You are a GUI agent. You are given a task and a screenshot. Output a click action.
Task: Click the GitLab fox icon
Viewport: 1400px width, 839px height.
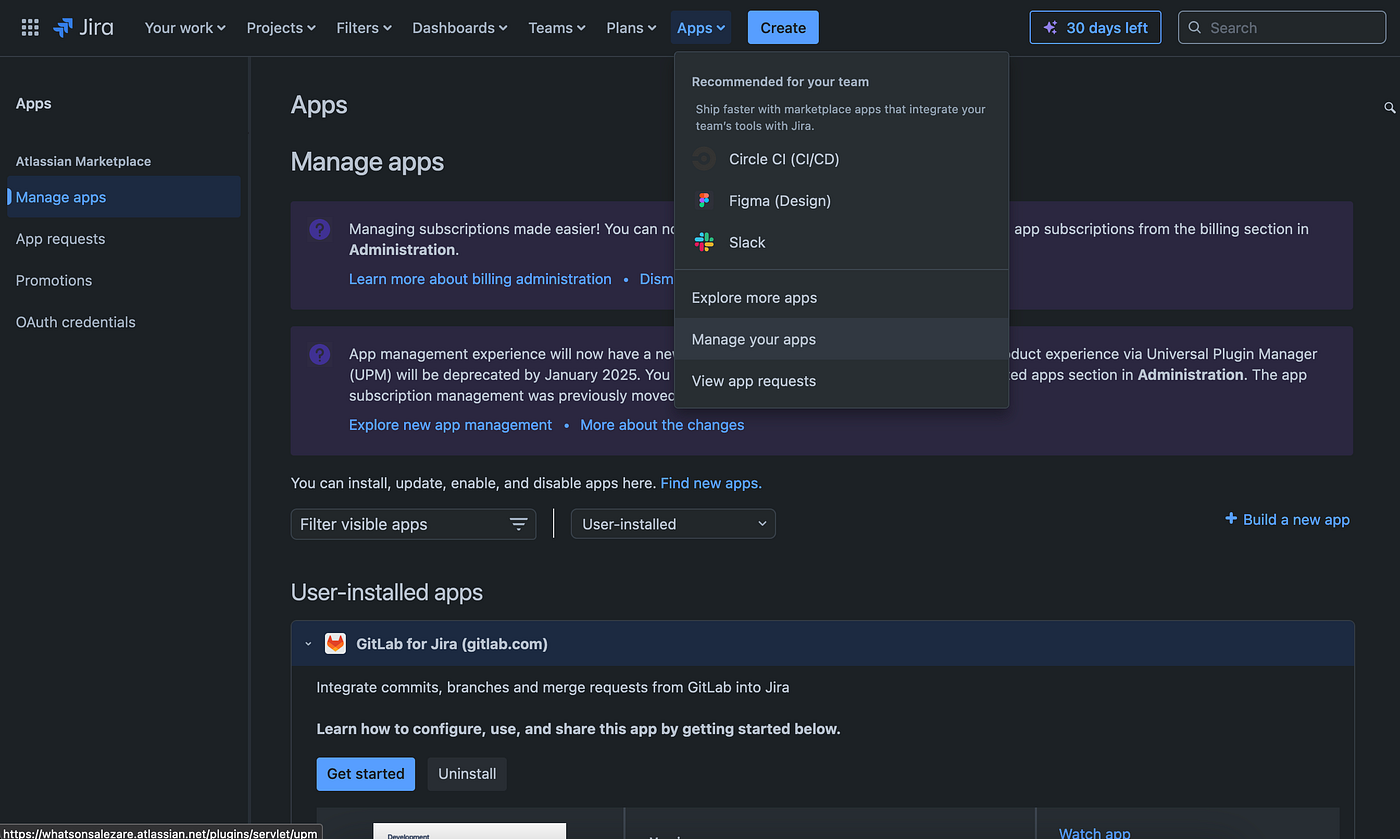335,644
